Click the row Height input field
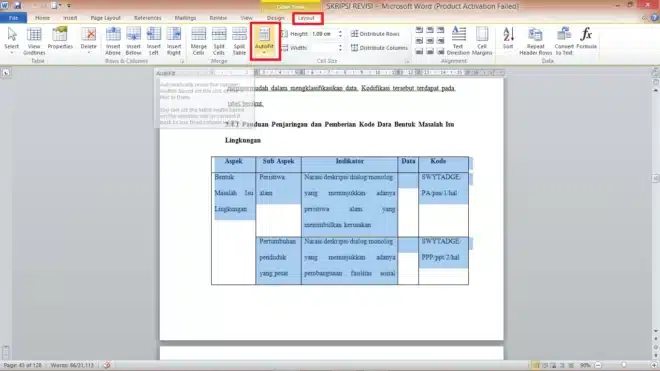This screenshot has height=371, width=660. pyautogui.click(x=324, y=34)
